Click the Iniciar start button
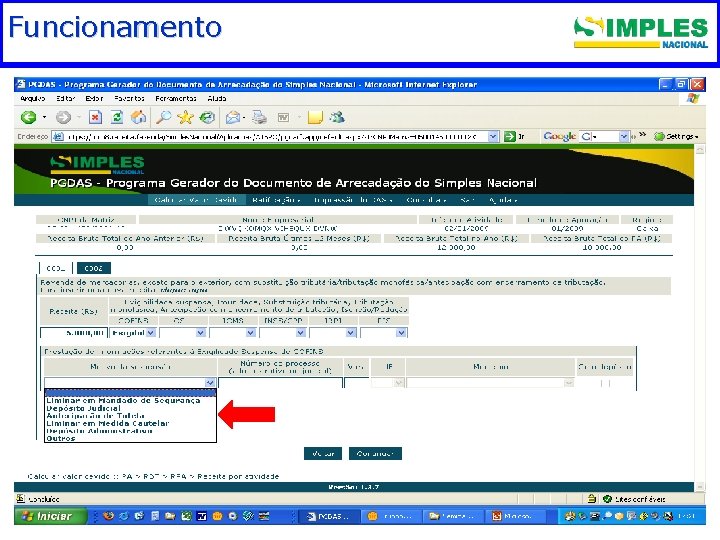The height and width of the screenshot is (540, 720). (x=51, y=516)
